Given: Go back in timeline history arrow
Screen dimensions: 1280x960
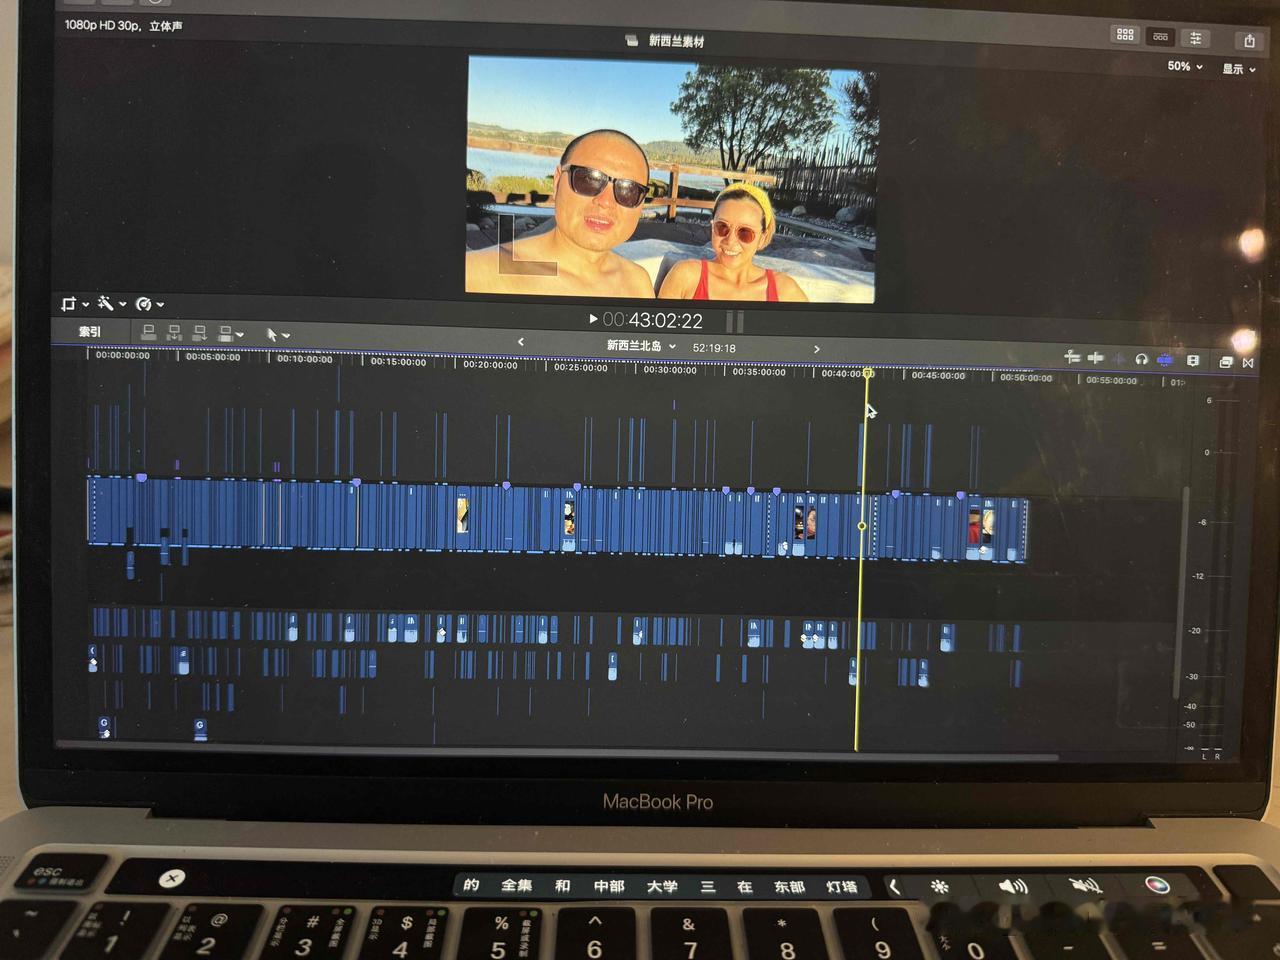Looking at the screenshot, I should pos(521,342).
